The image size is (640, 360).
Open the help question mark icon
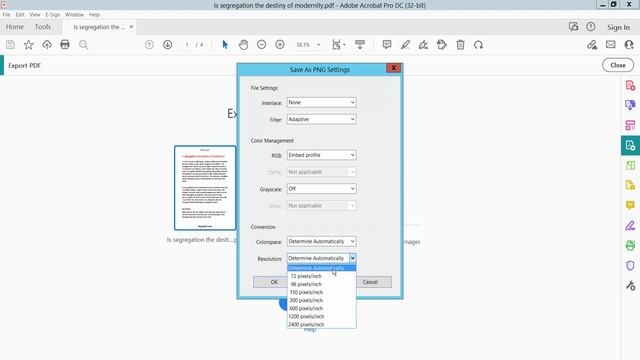[591, 27]
